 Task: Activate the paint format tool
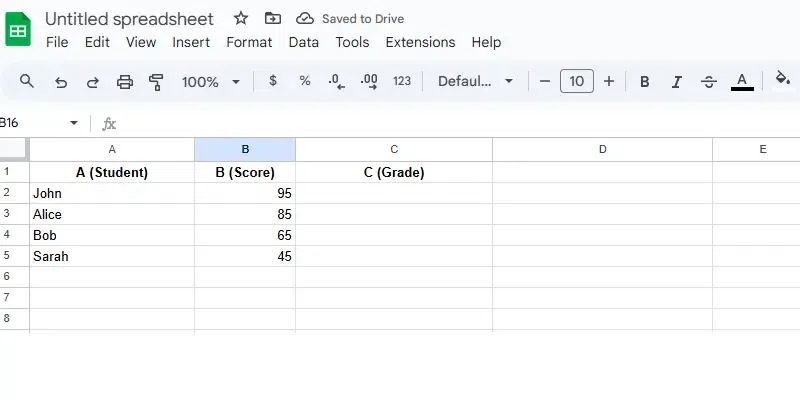(x=156, y=82)
